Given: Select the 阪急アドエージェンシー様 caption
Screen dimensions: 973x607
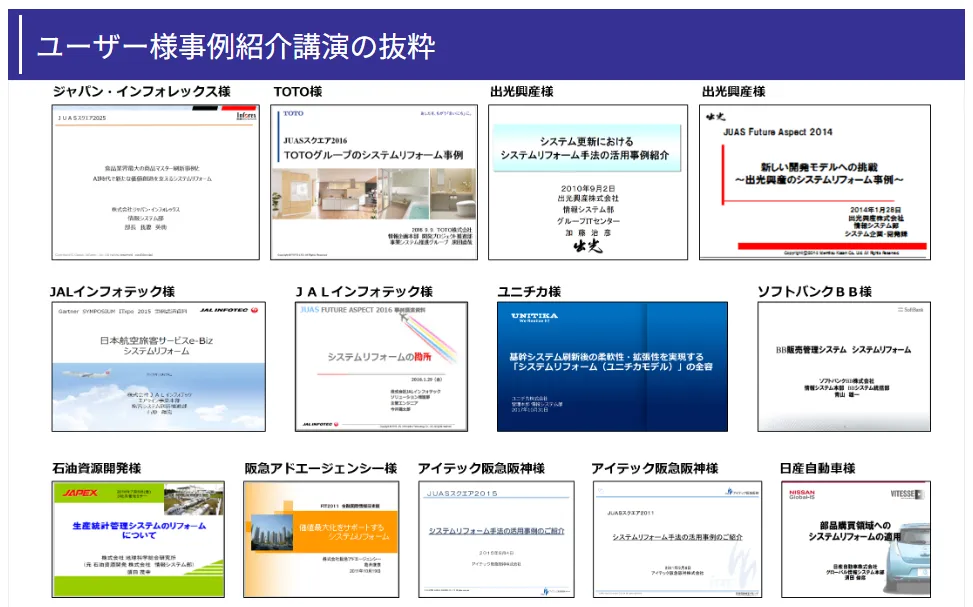Looking at the screenshot, I should (x=321, y=469).
